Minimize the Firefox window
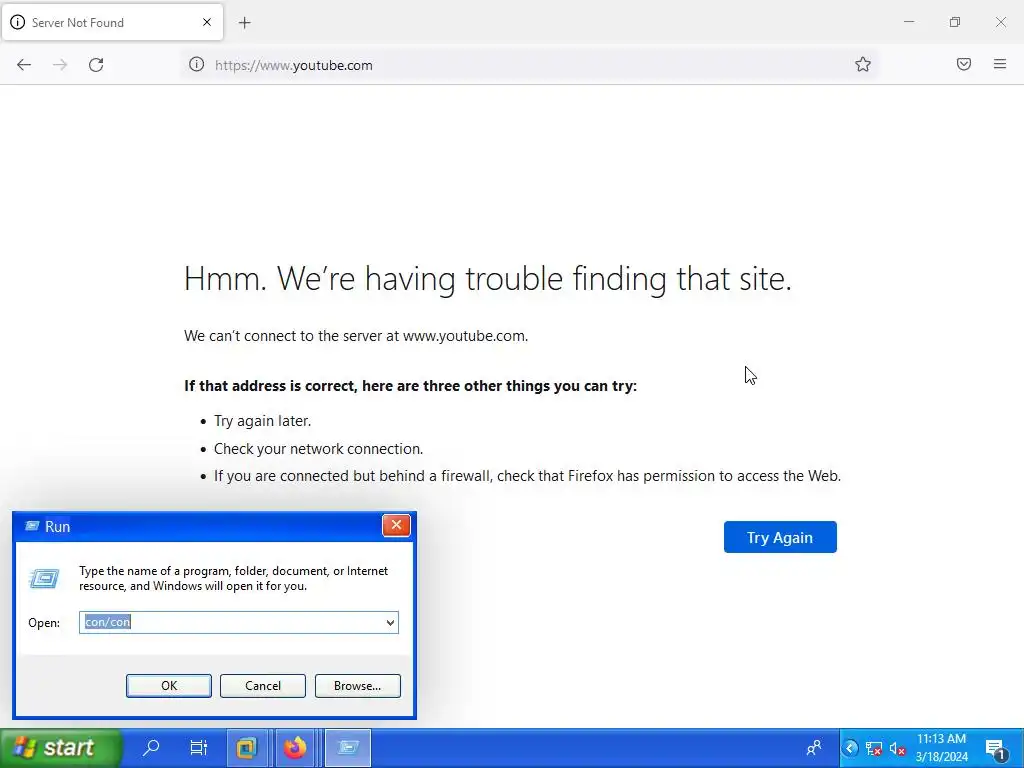 tap(908, 22)
